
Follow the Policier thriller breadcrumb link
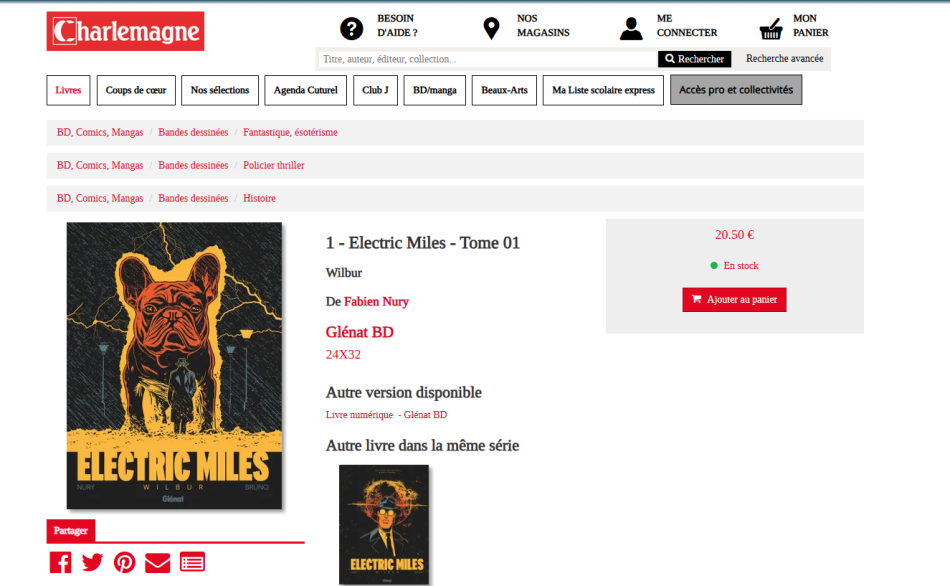274,165
